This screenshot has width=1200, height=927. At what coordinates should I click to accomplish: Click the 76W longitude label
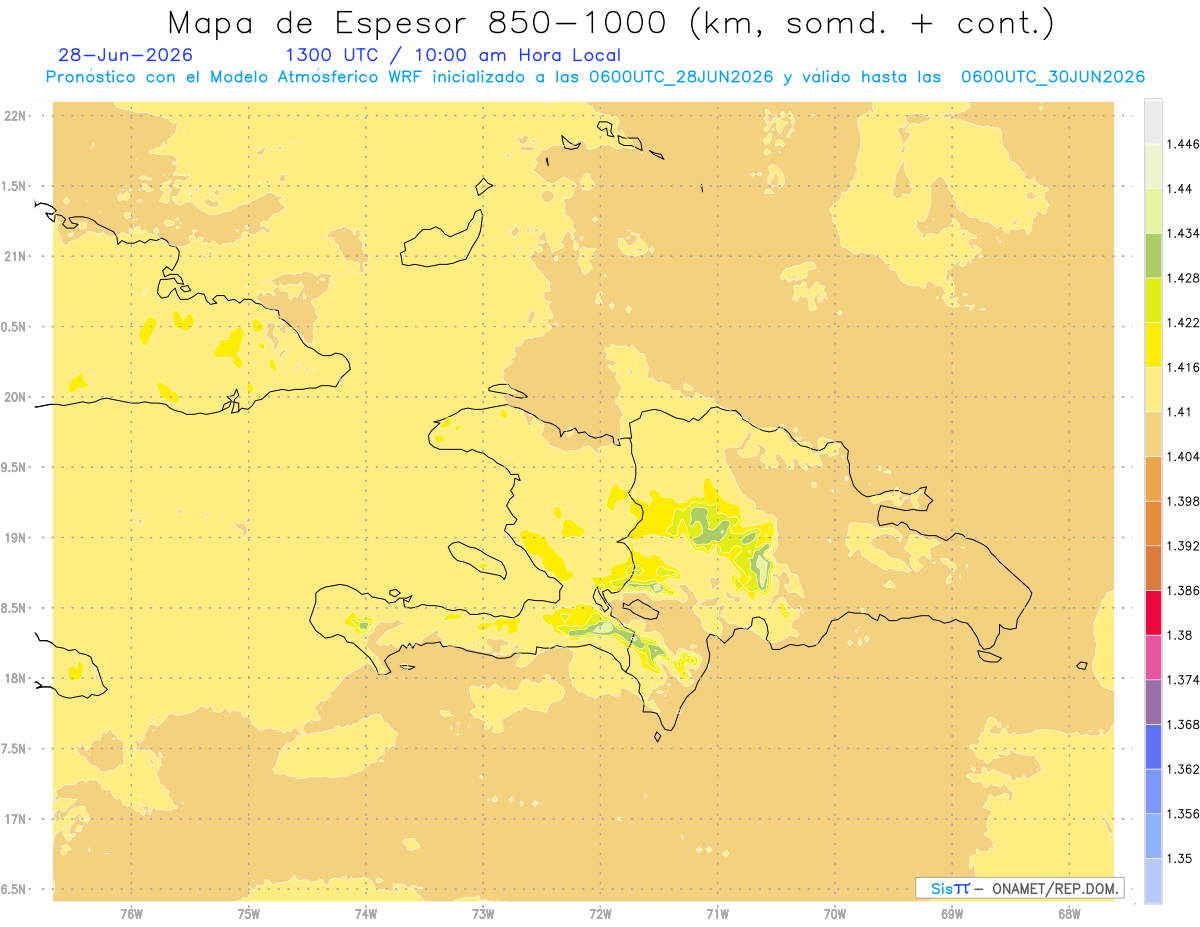click(132, 915)
